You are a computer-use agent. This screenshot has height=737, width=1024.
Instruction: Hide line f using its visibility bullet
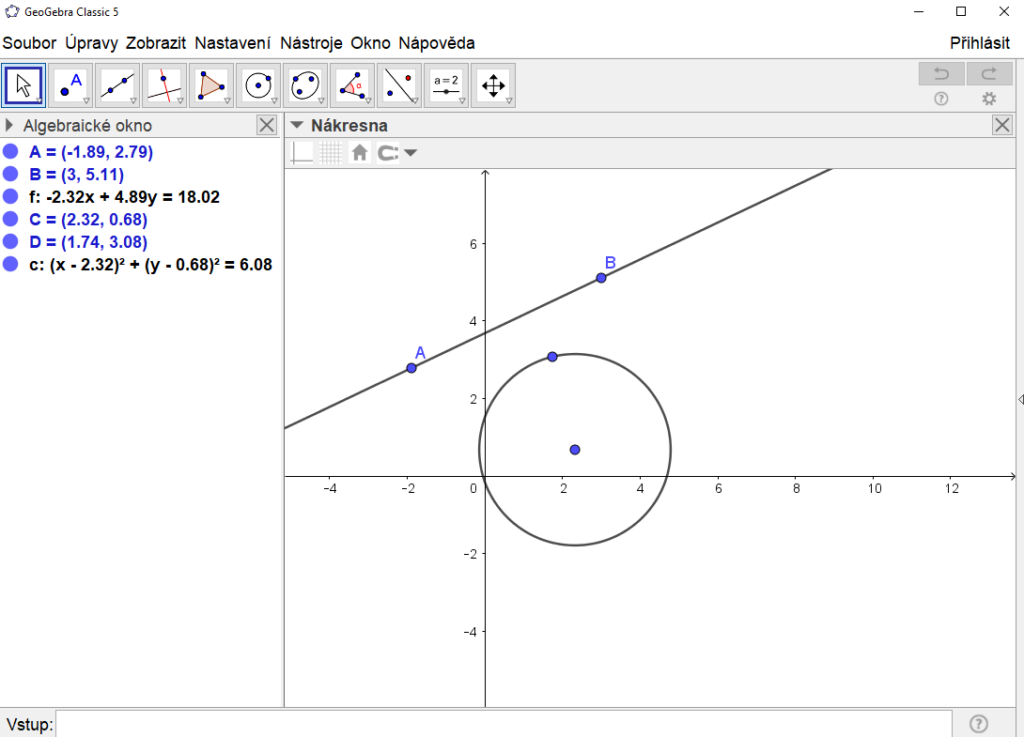(11, 197)
